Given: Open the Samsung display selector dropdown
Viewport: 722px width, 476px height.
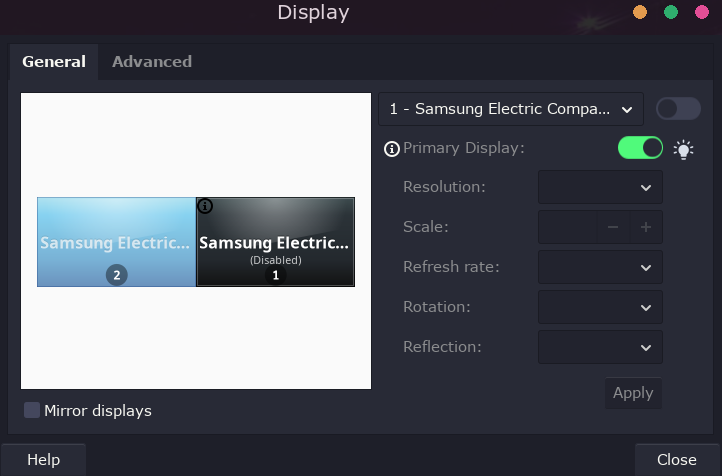Looking at the screenshot, I should pyautogui.click(x=511, y=108).
